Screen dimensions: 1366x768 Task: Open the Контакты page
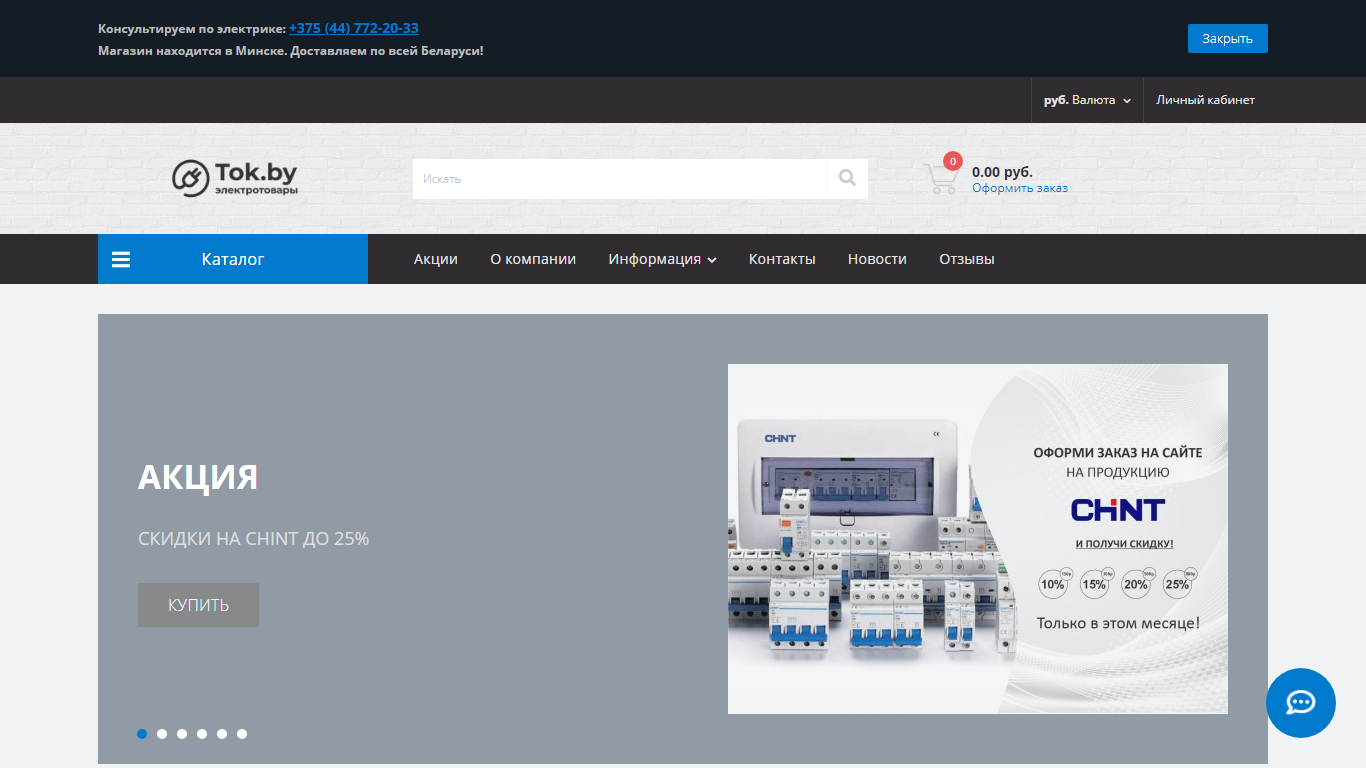click(x=782, y=259)
